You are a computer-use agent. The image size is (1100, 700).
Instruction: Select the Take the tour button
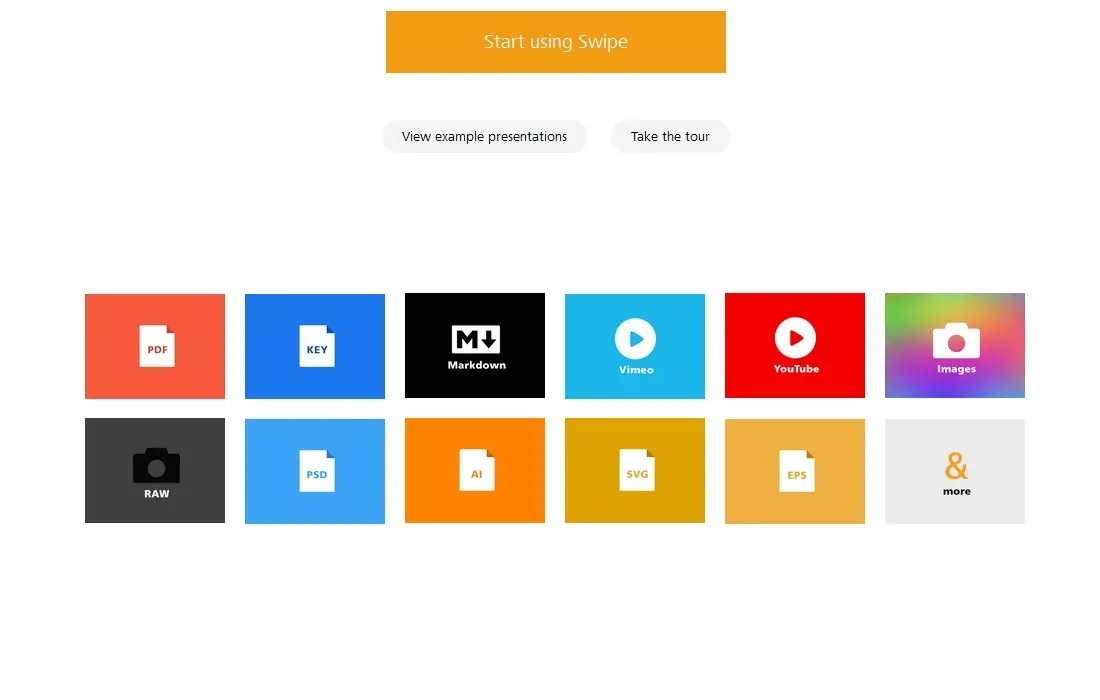670,136
